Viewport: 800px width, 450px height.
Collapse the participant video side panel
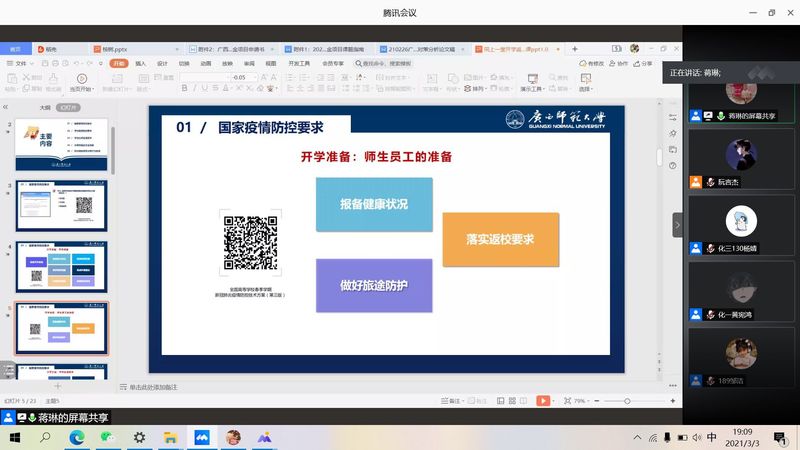[677, 225]
